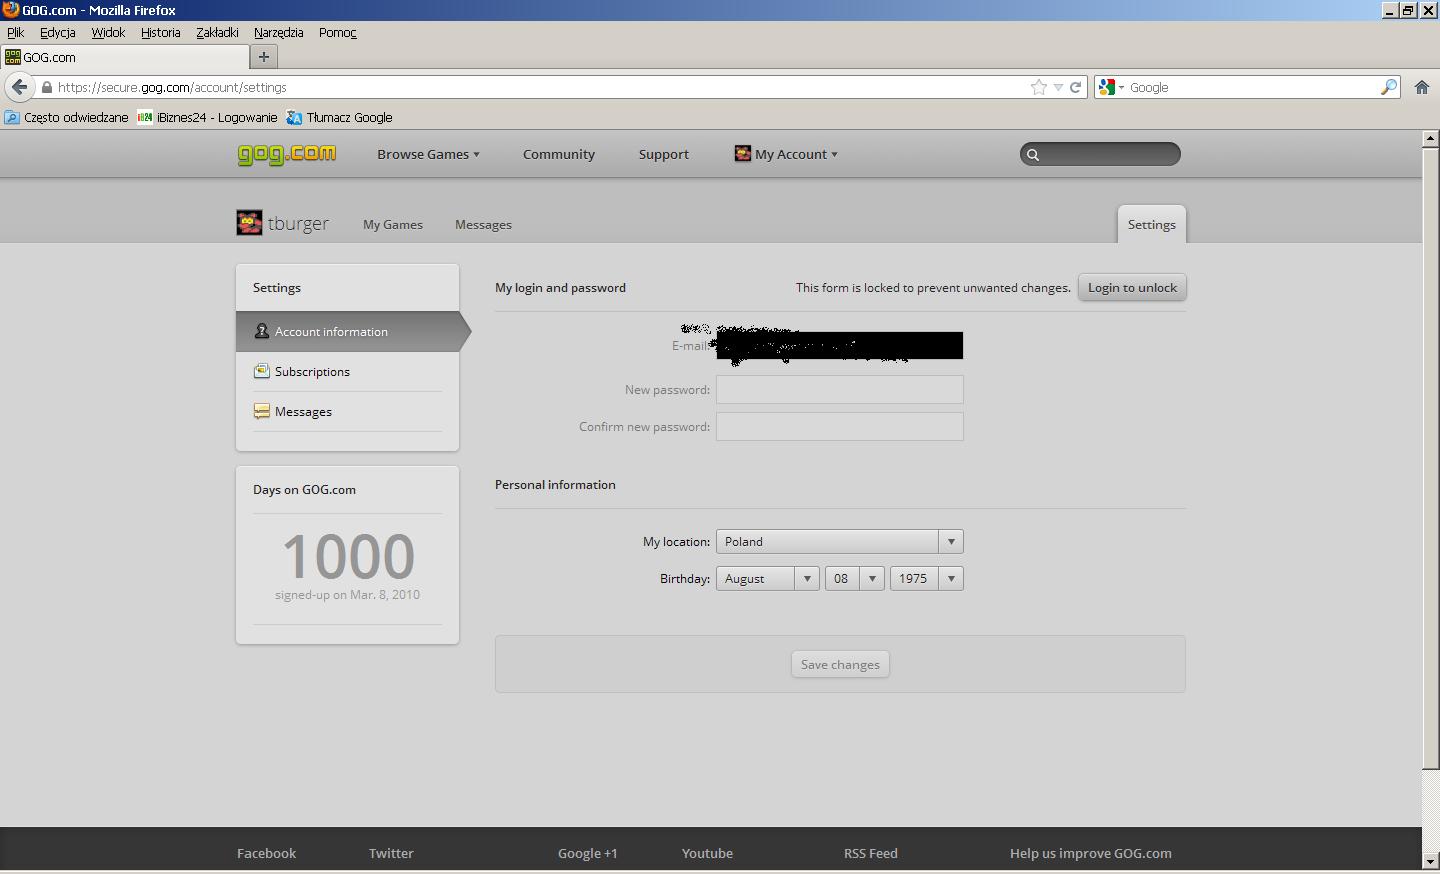Screen dimensions: 1440x874
Task: Open the Narzędzia menu
Action: [x=278, y=32]
